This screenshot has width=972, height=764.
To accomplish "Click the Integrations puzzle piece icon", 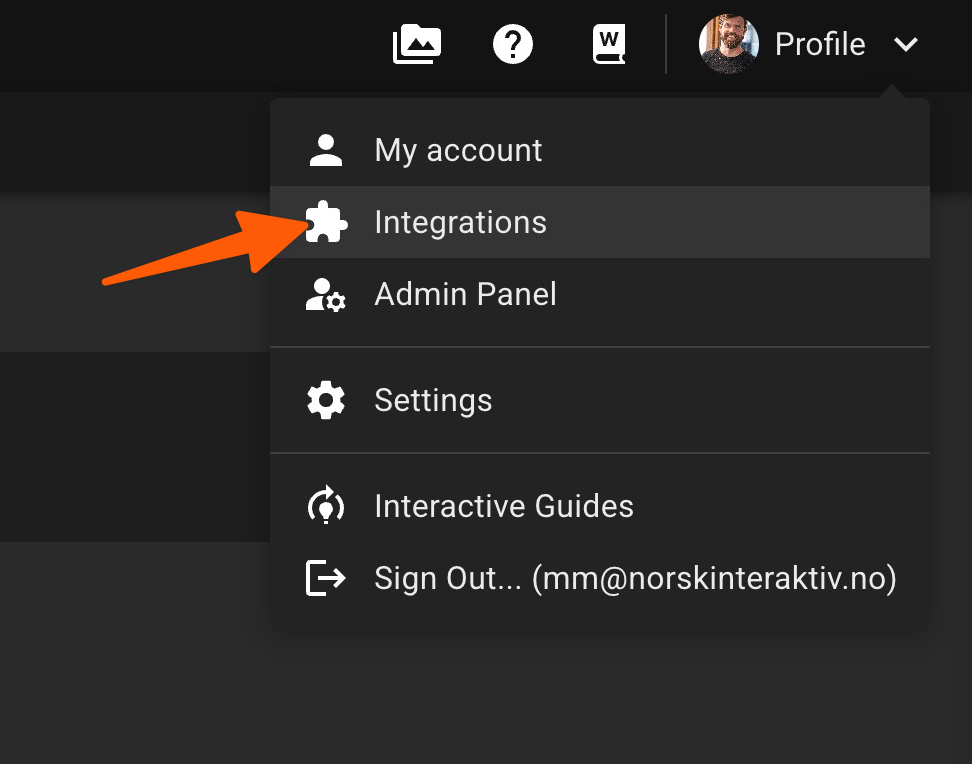I will (327, 221).
